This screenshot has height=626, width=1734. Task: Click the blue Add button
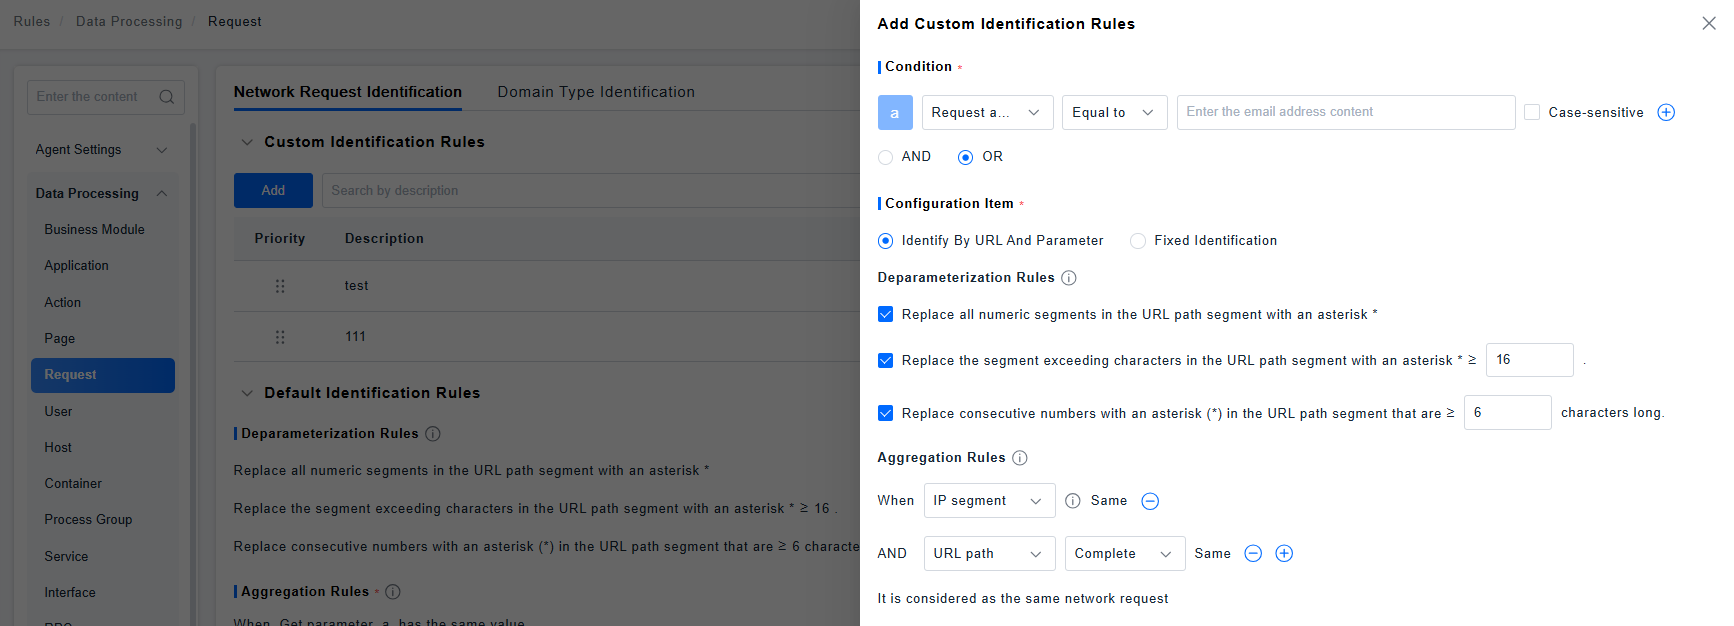tap(273, 191)
